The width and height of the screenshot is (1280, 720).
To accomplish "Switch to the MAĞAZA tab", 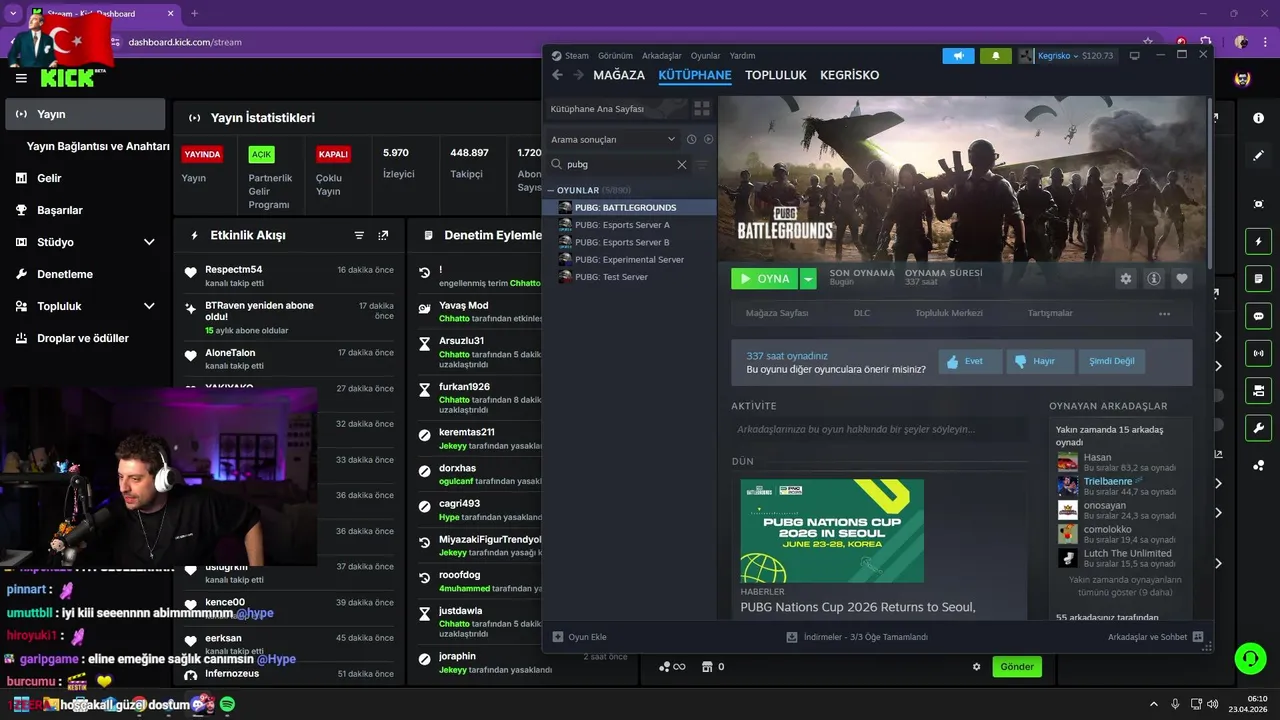I will coord(619,75).
